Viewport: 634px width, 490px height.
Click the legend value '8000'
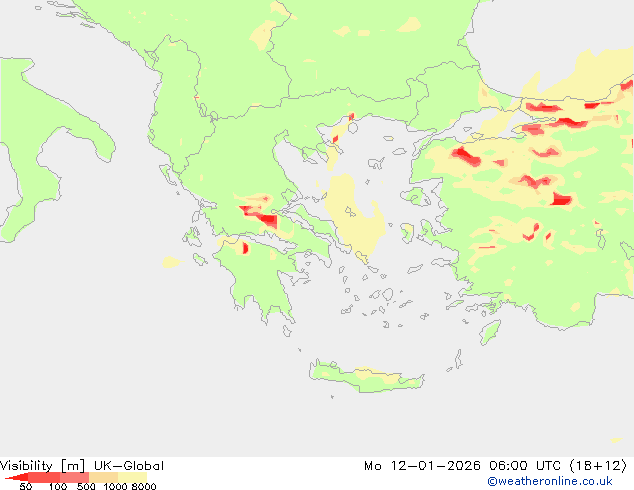tap(144, 486)
